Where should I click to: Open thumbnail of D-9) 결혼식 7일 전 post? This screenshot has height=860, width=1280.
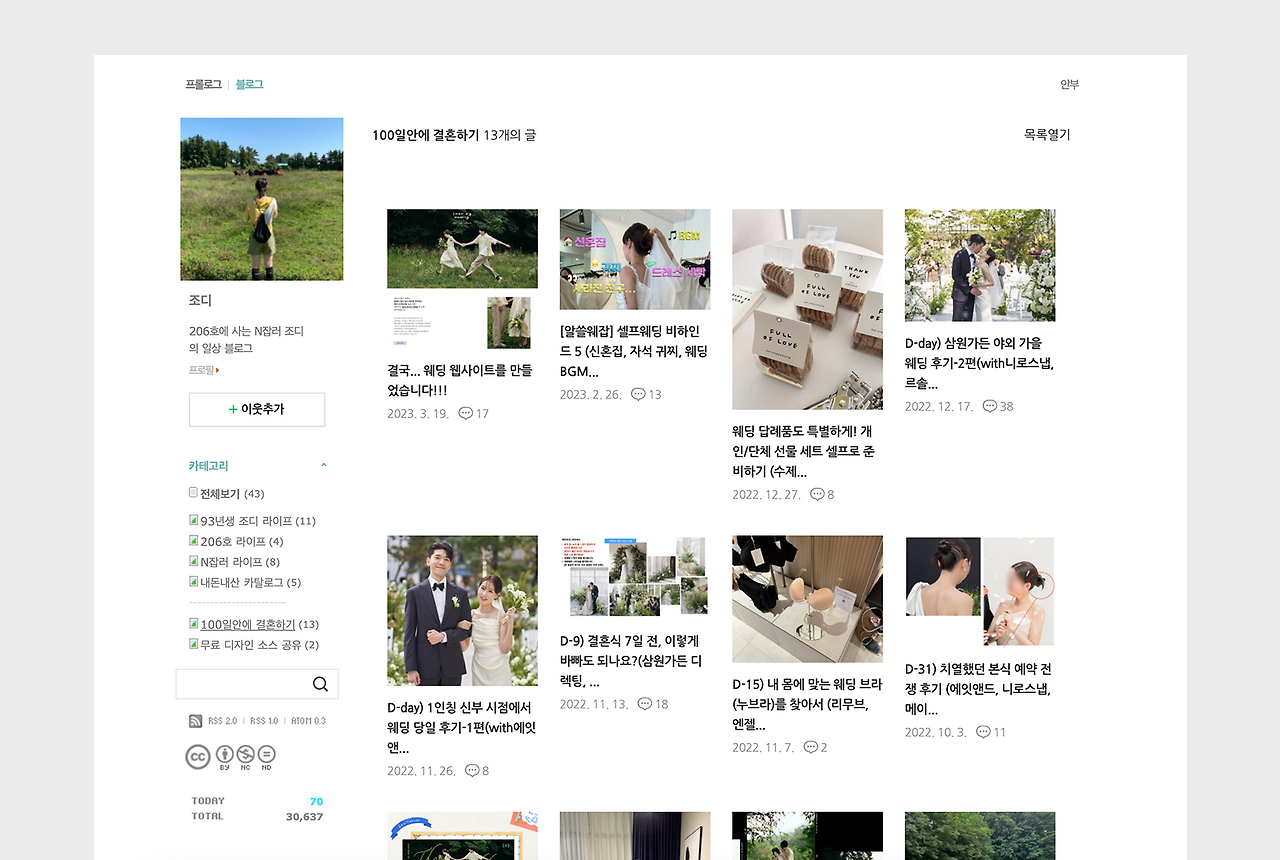tap(635, 577)
